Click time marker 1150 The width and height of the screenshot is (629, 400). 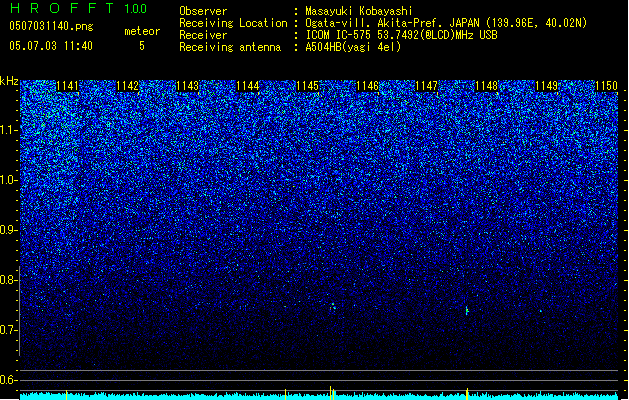point(607,86)
